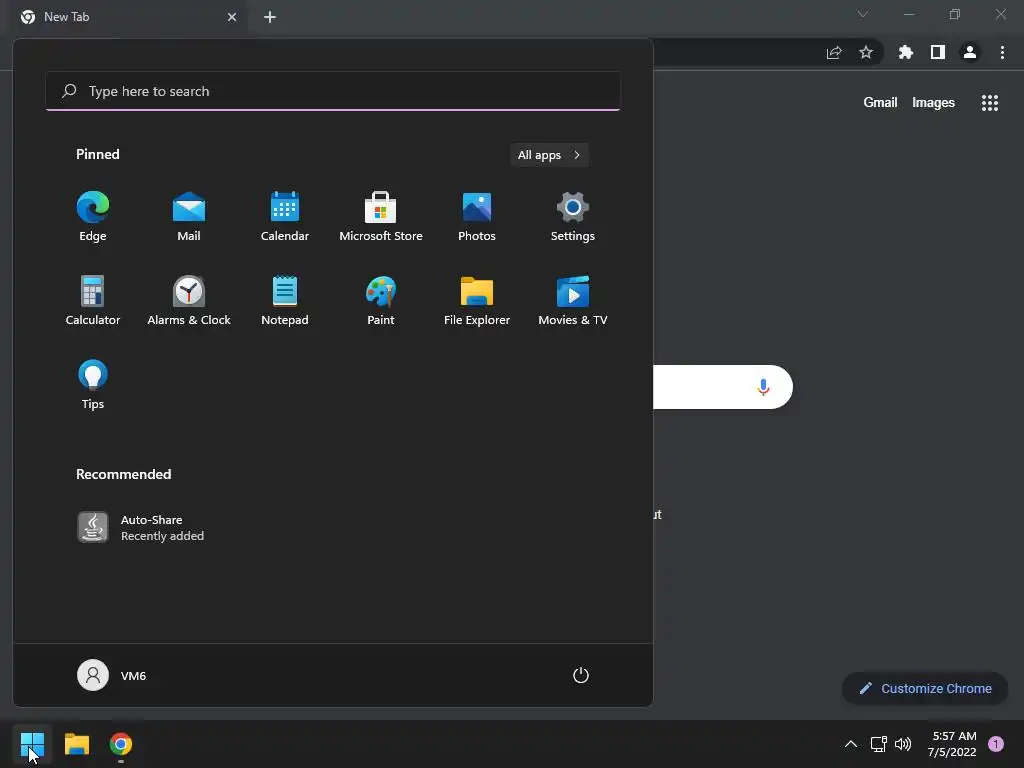Toggle Chrome's side panel

pyautogui.click(x=938, y=52)
